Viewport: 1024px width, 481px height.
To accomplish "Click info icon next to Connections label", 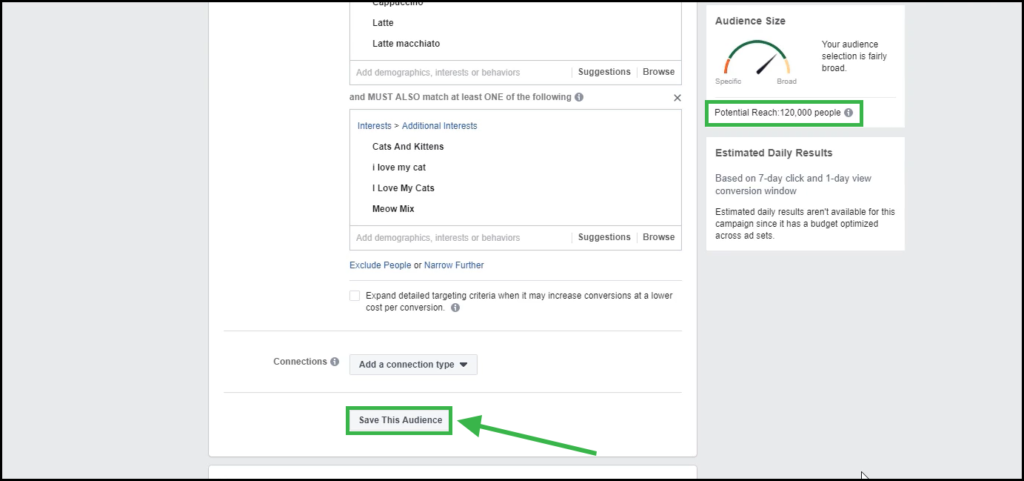I will click(x=334, y=362).
